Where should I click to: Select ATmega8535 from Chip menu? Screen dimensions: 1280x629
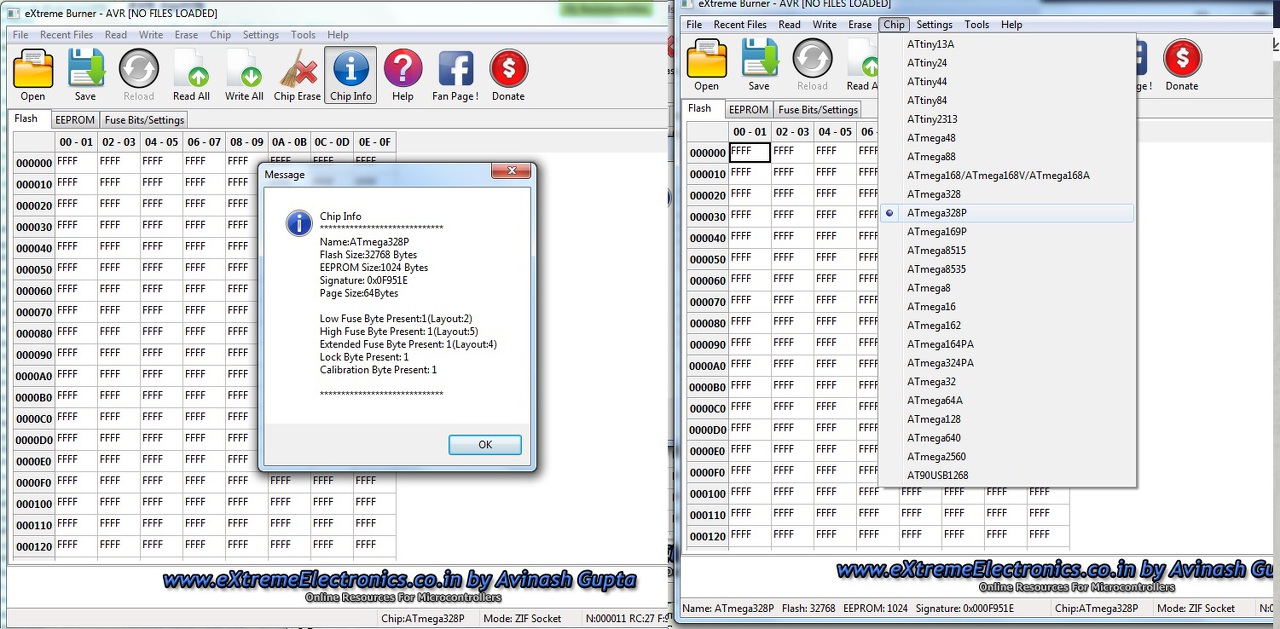[x=1007, y=269]
